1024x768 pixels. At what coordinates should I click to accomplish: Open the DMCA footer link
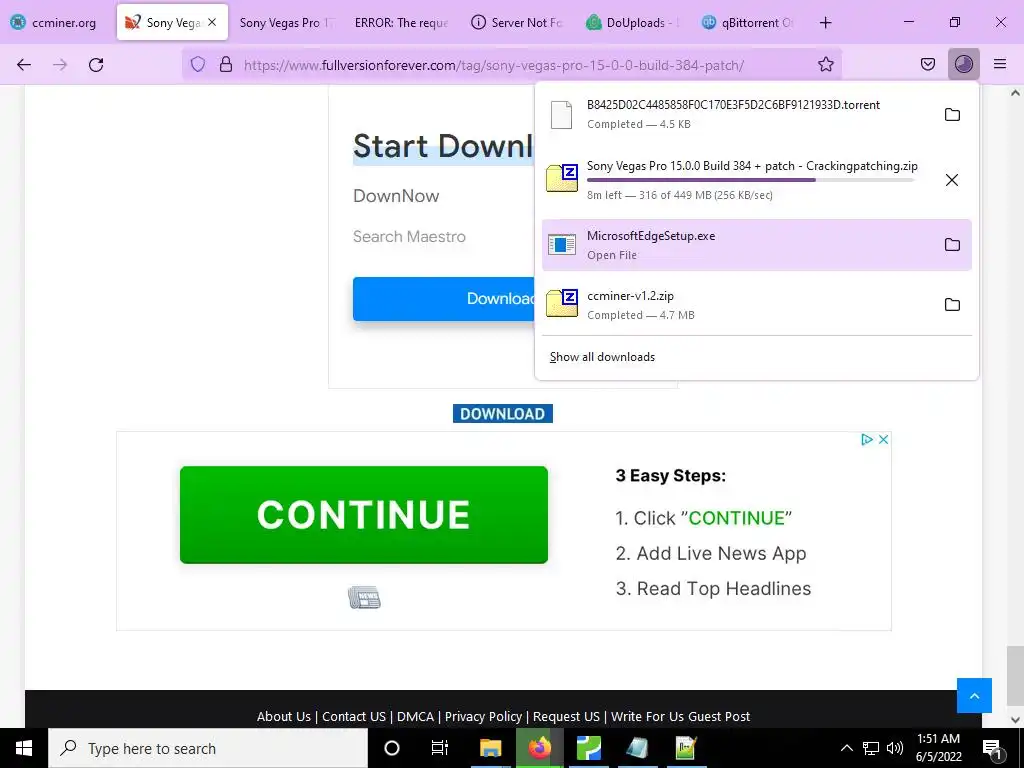tap(415, 716)
